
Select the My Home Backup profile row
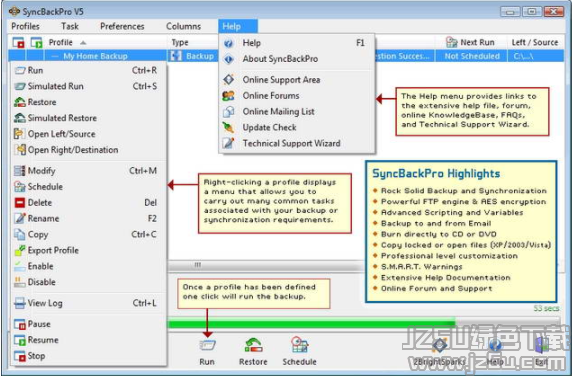pos(95,56)
